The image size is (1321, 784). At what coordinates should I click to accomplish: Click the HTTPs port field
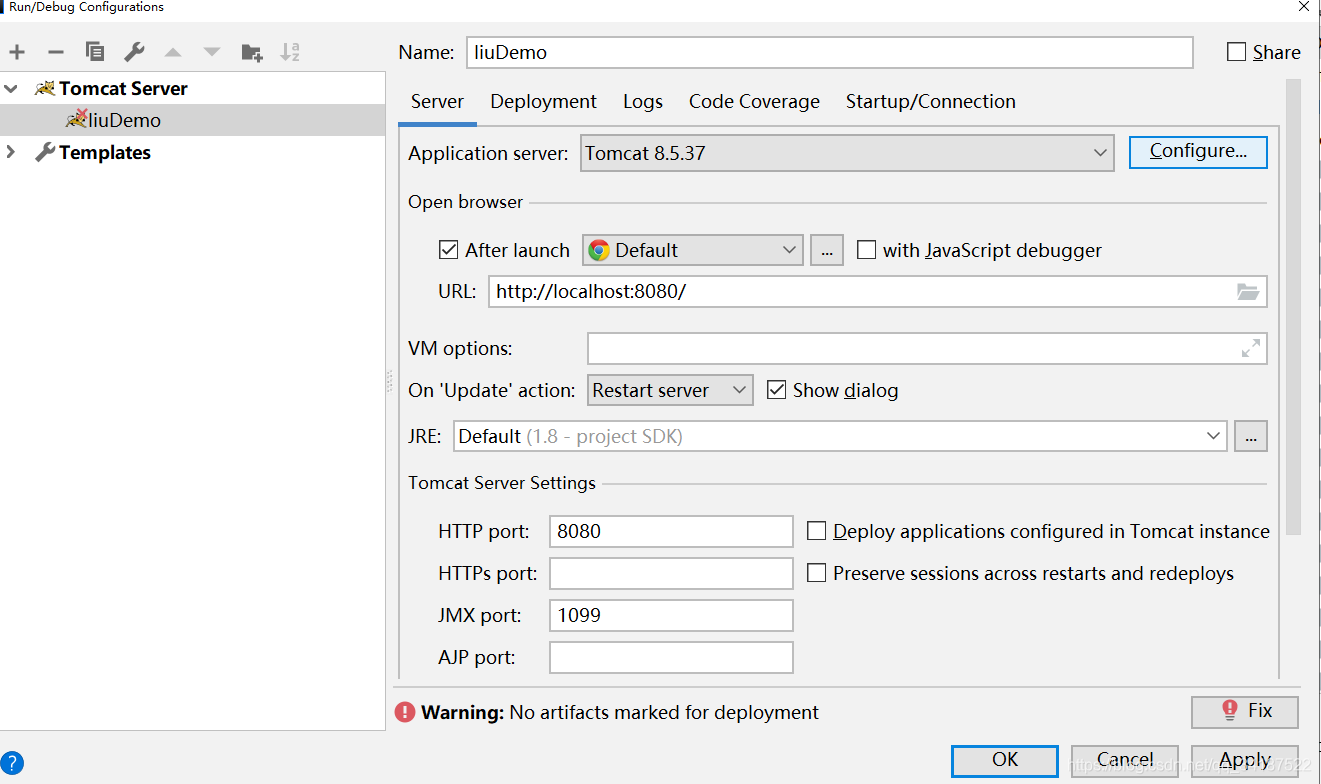[671, 573]
